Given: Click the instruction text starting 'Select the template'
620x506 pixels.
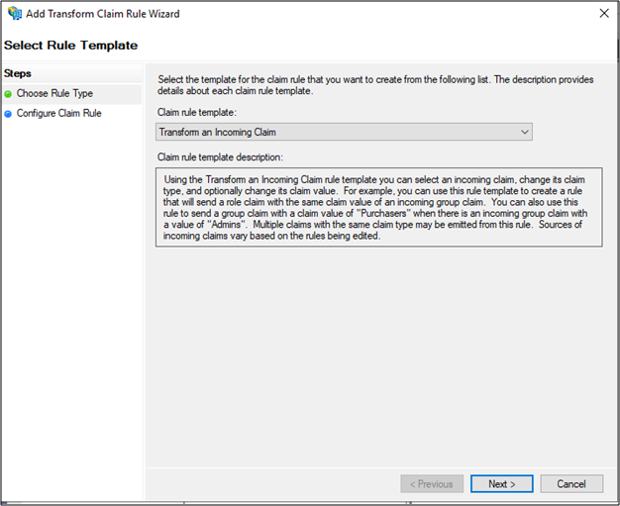Looking at the screenshot, I should pos(375,85).
